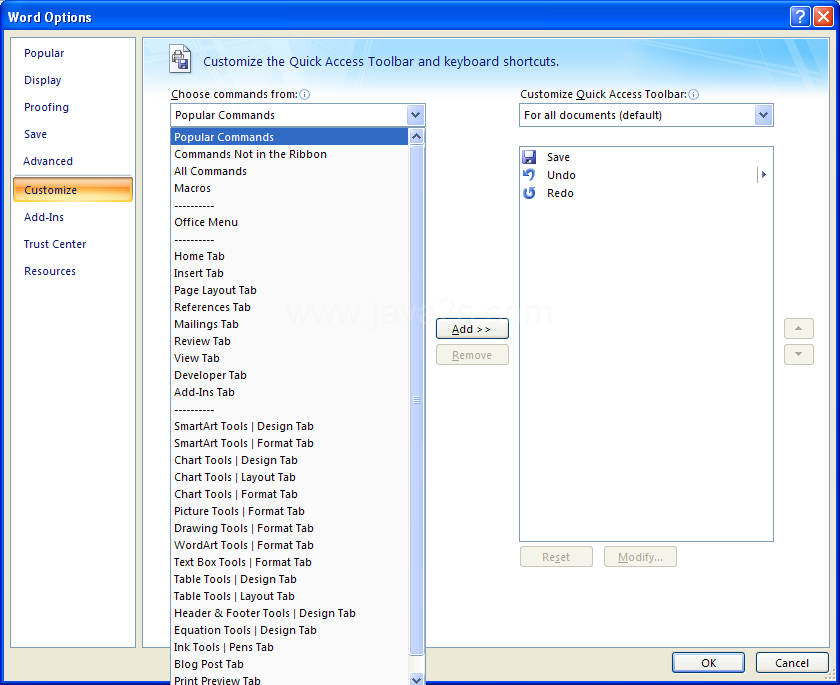Viewport: 840px width, 685px height.
Task: Select Macros in the dropdown list
Action: pyautogui.click(x=289, y=189)
